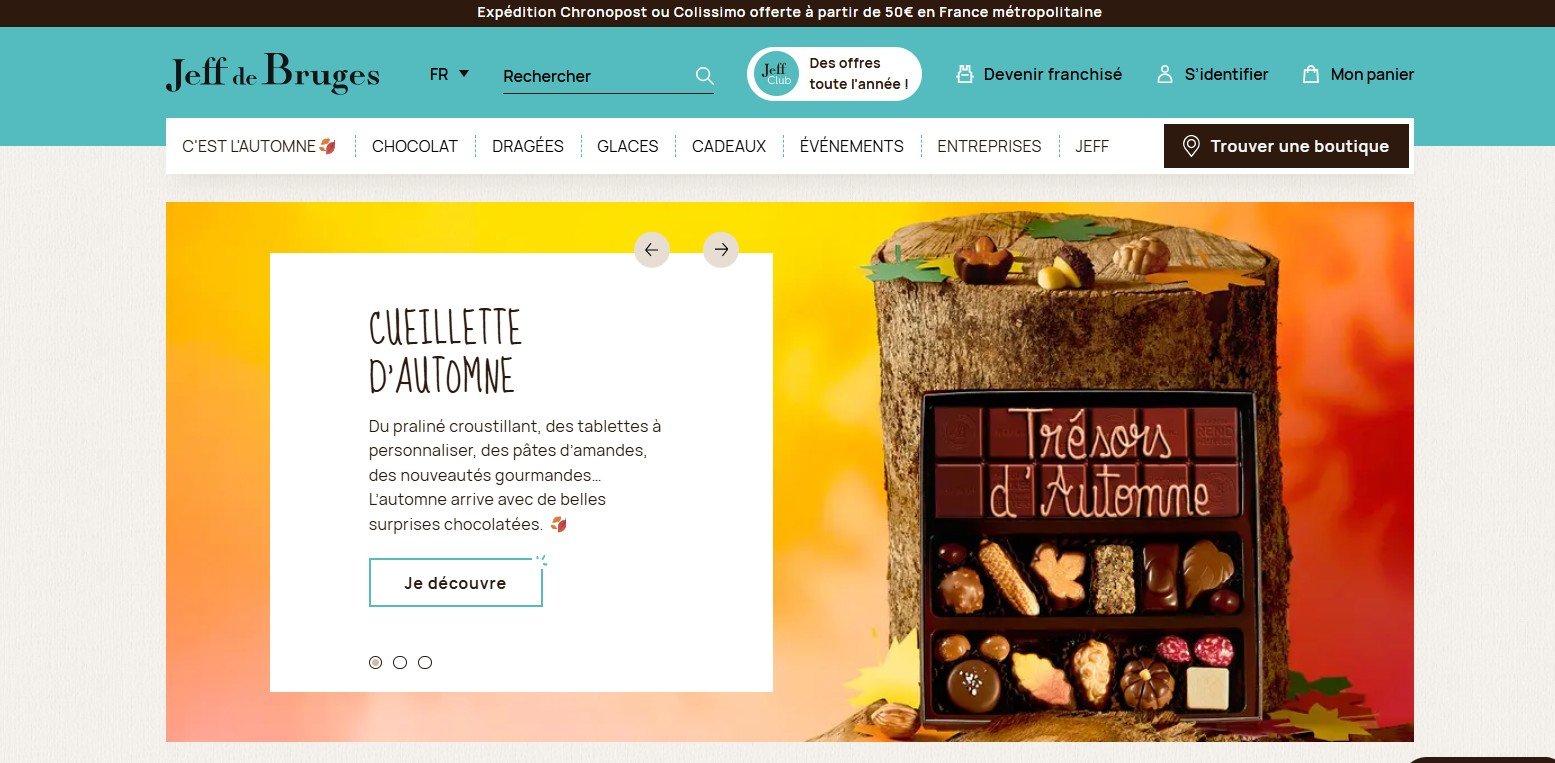Expand the CHOCOLAT menu

415,146
